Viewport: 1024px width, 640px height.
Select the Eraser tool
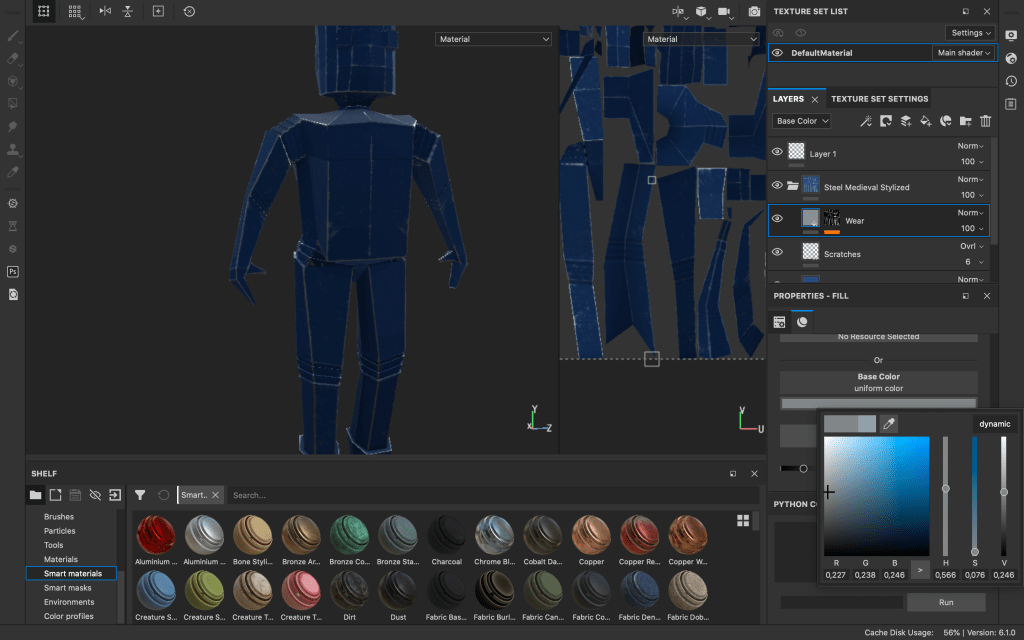[x=13, y=59]
